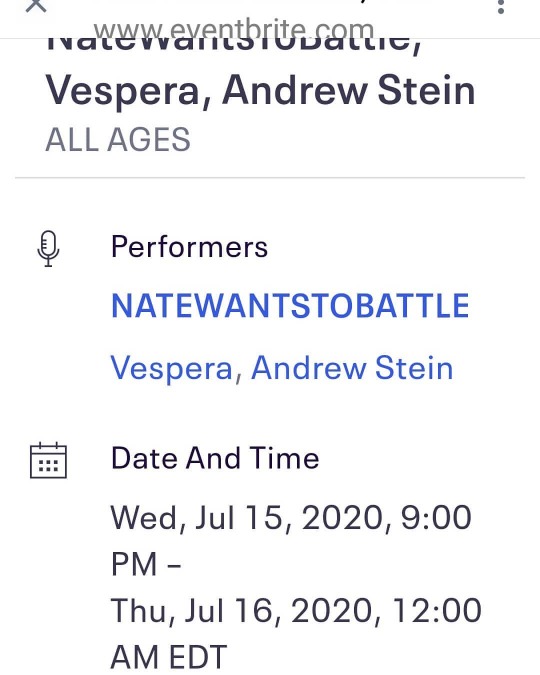Tap the AM EDT timezone text
Image resolution: width=540 pixels, height=675 pixels.
point(169,657)
